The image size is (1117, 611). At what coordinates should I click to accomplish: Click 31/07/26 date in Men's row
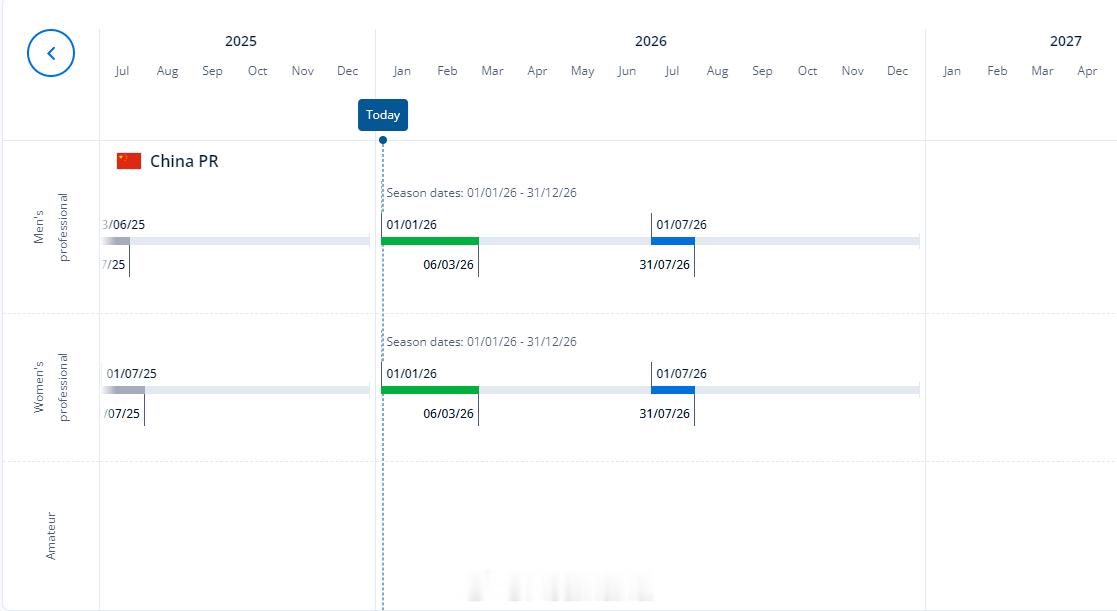[x=664, y=264]
